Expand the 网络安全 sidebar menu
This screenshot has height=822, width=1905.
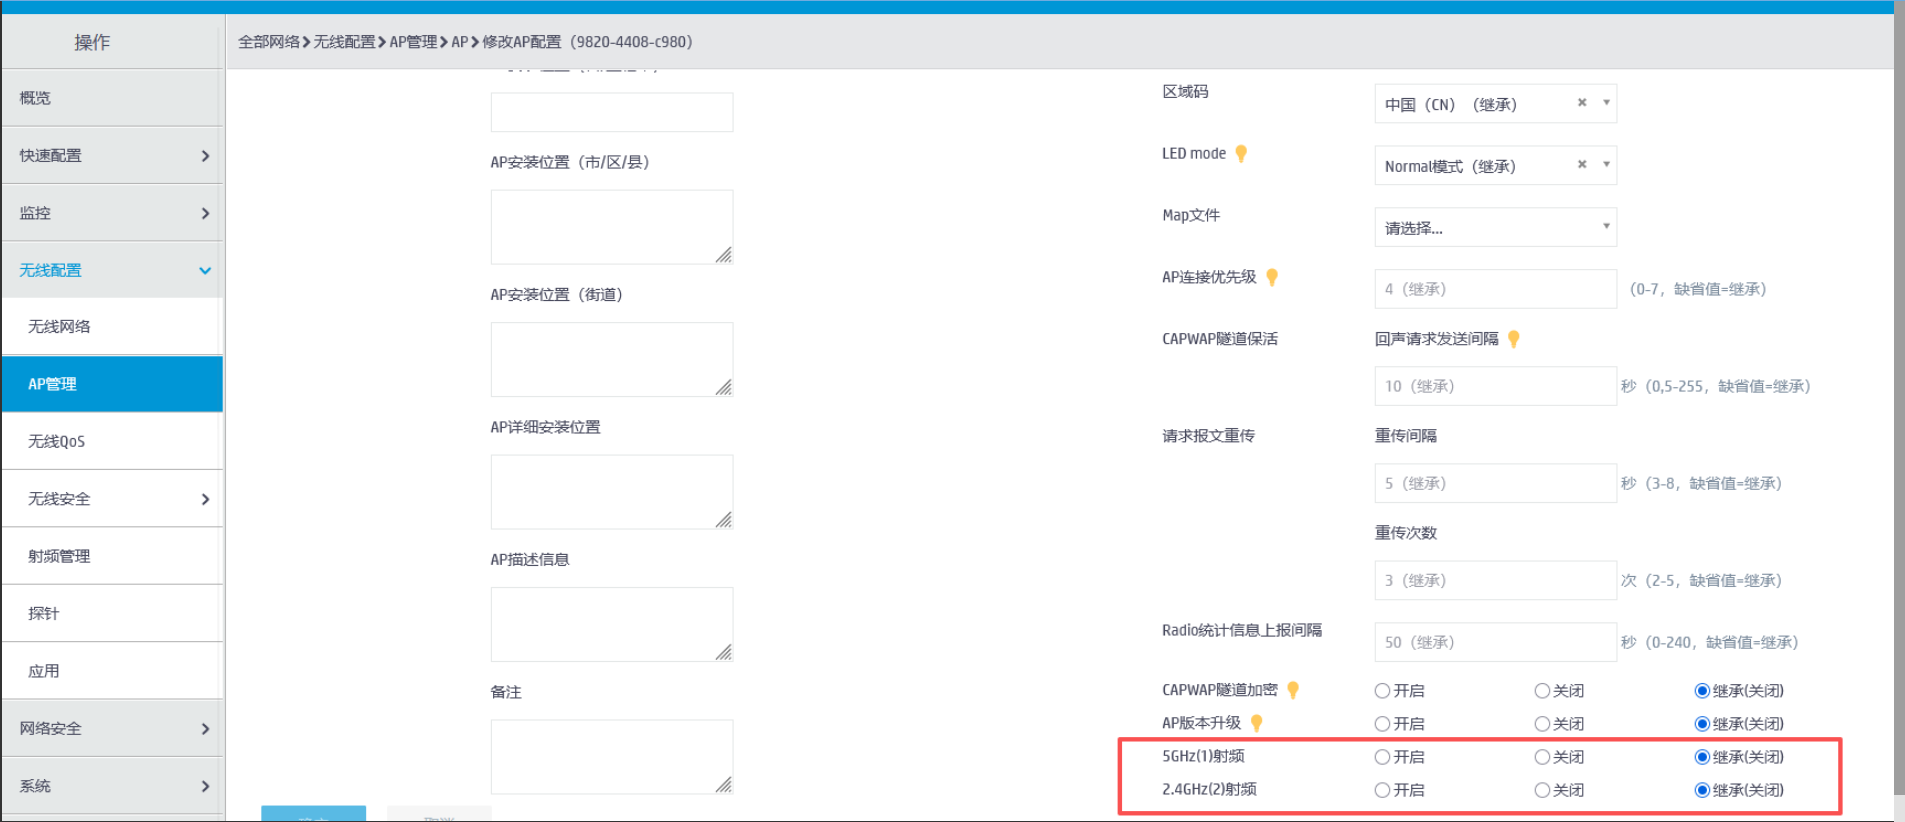click(112, 728)
